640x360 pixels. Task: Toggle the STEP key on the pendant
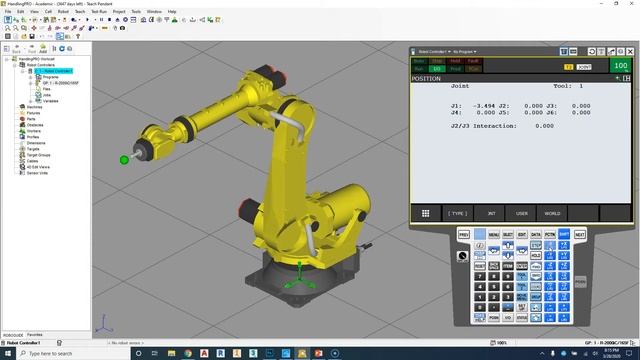click(536, 245)
